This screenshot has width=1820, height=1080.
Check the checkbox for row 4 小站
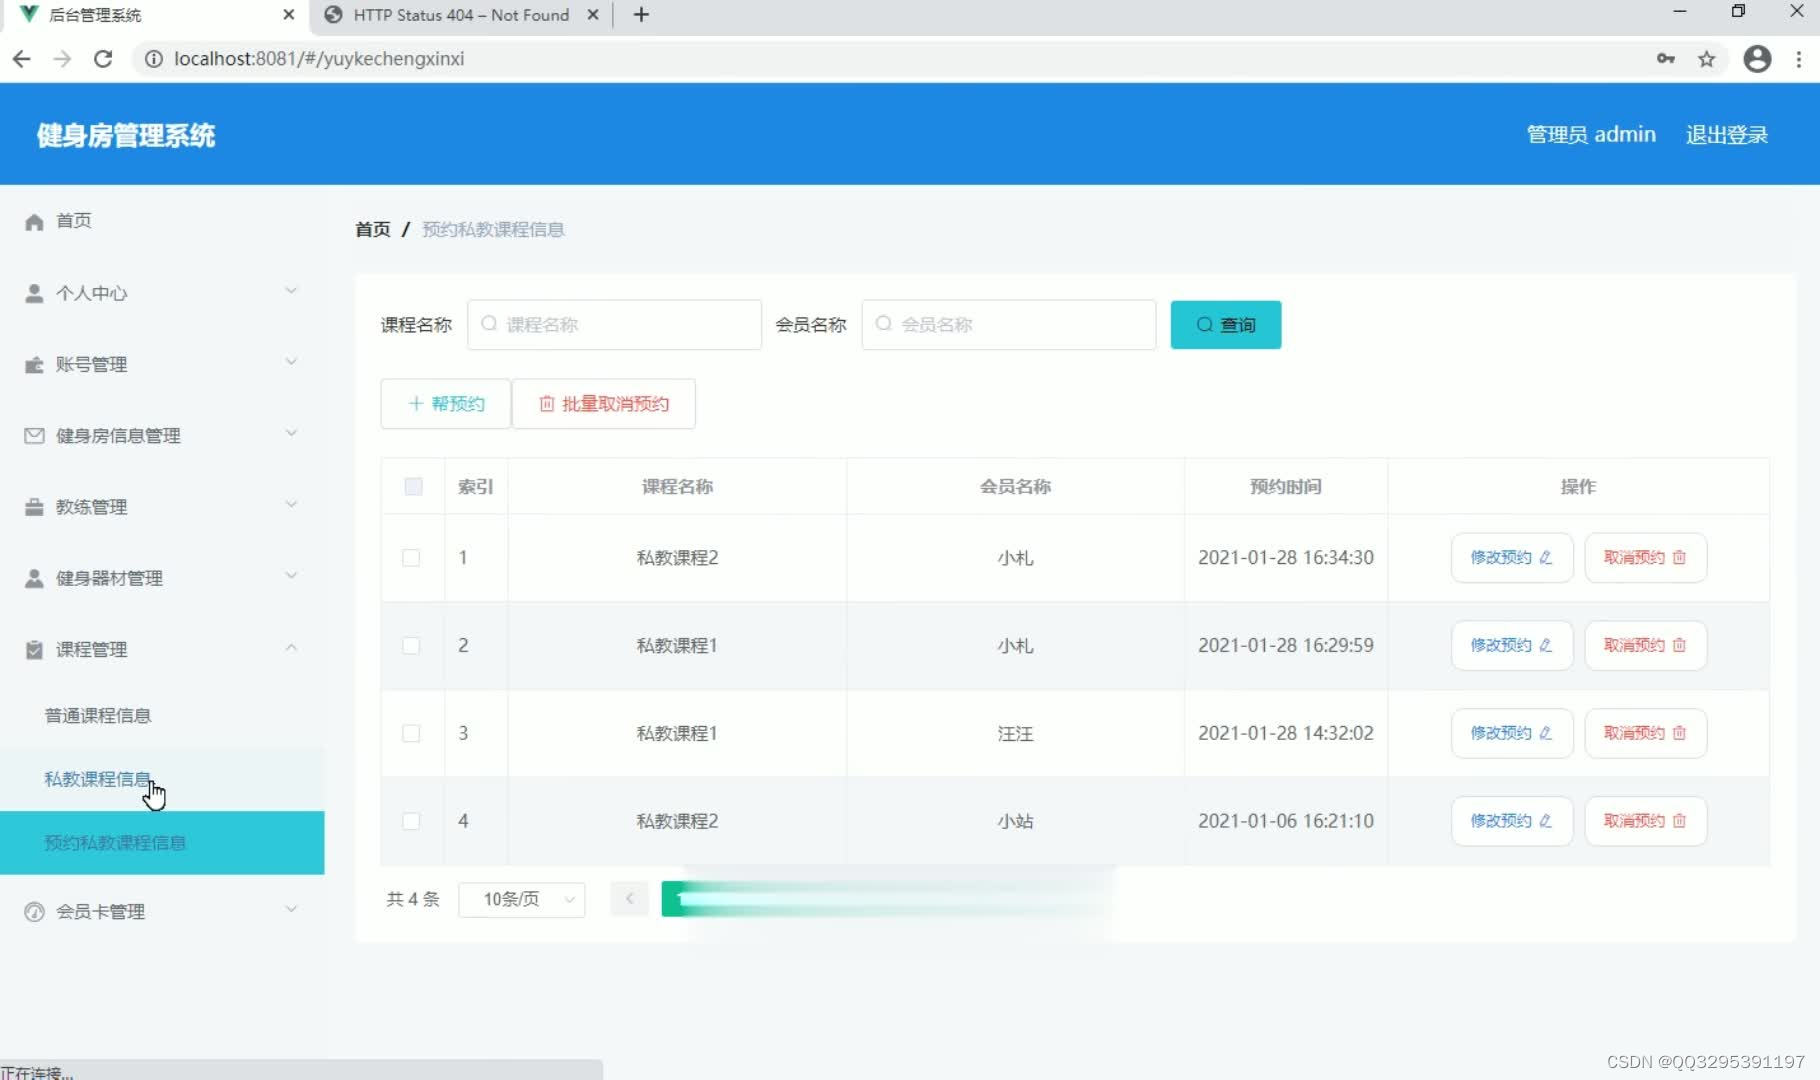[411, 821]
